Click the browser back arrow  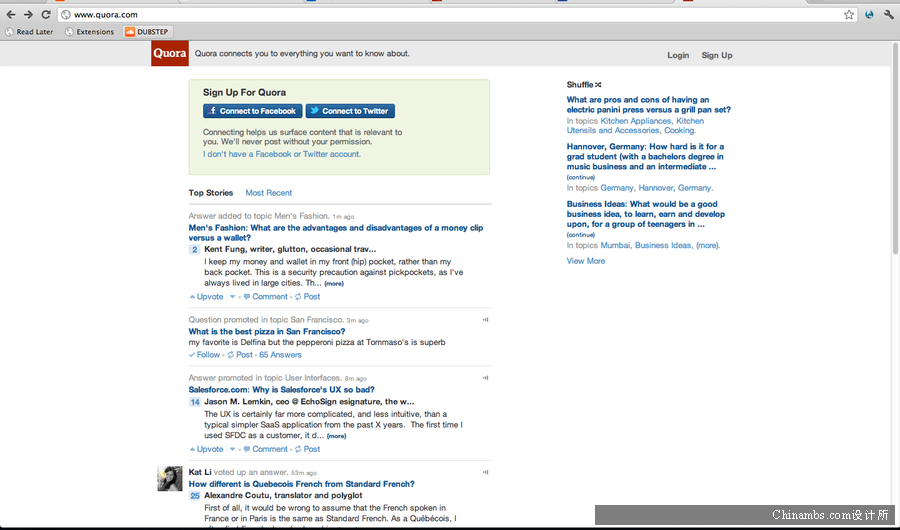pyautogui.click(x=10, y=15)
